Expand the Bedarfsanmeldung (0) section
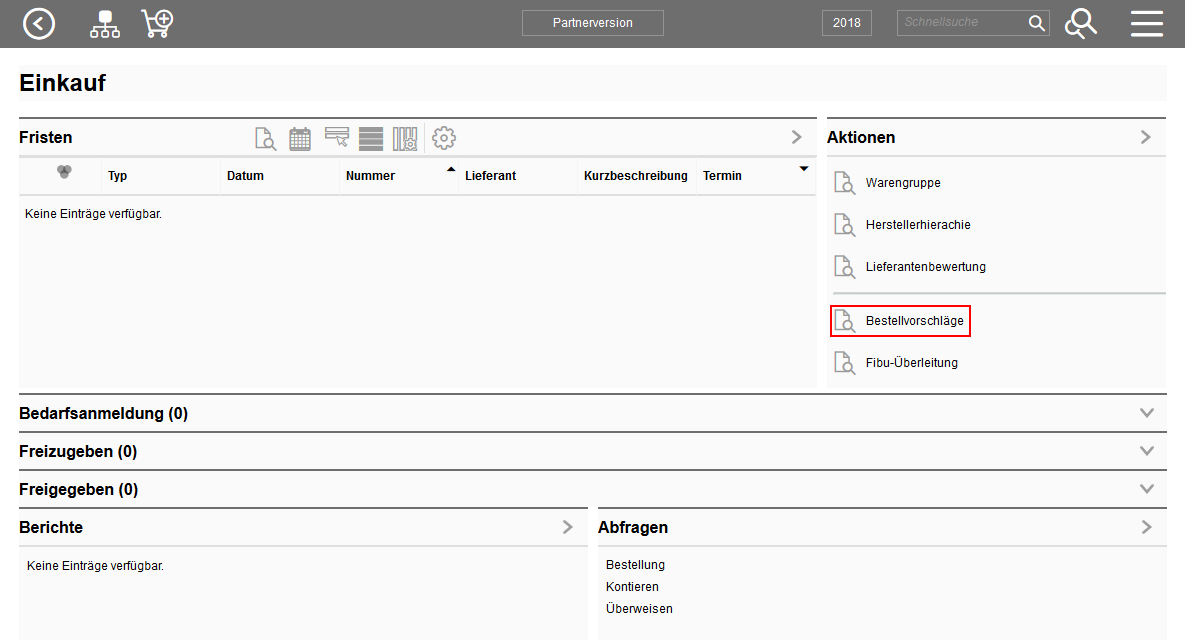This screenshot has height=640, width=1185. [x=1146, y=413]
